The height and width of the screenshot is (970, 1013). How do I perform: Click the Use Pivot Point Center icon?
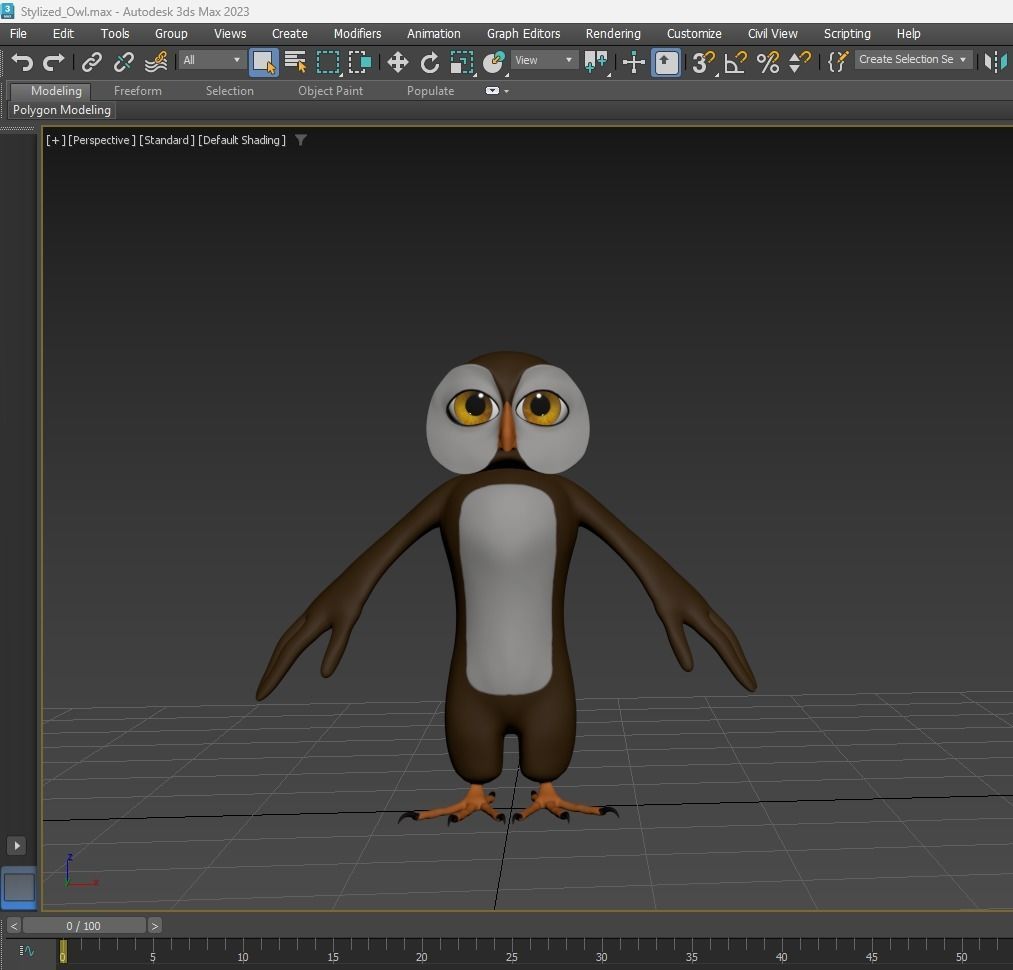(596, 62)
